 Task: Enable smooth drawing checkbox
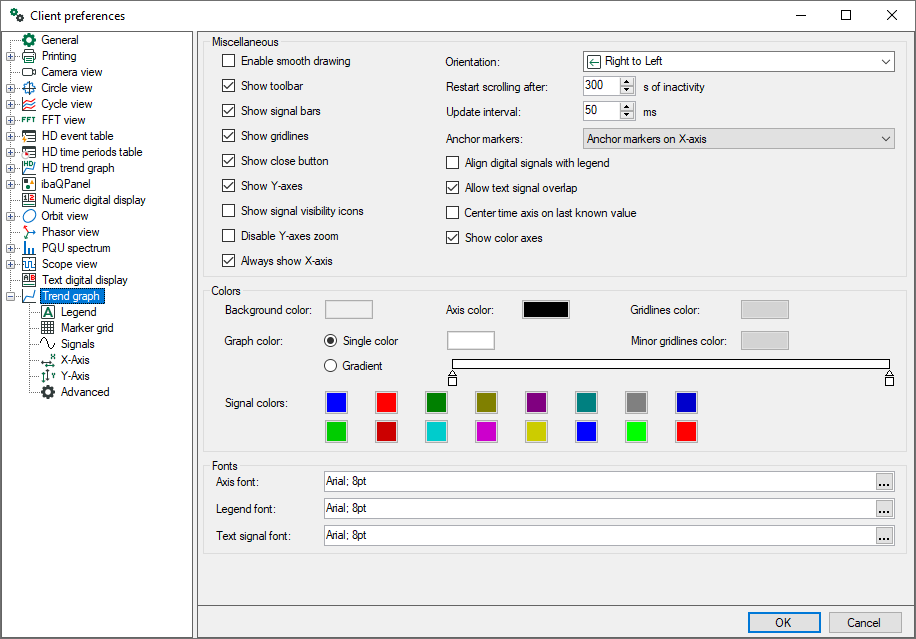click(x=229, y=61)
